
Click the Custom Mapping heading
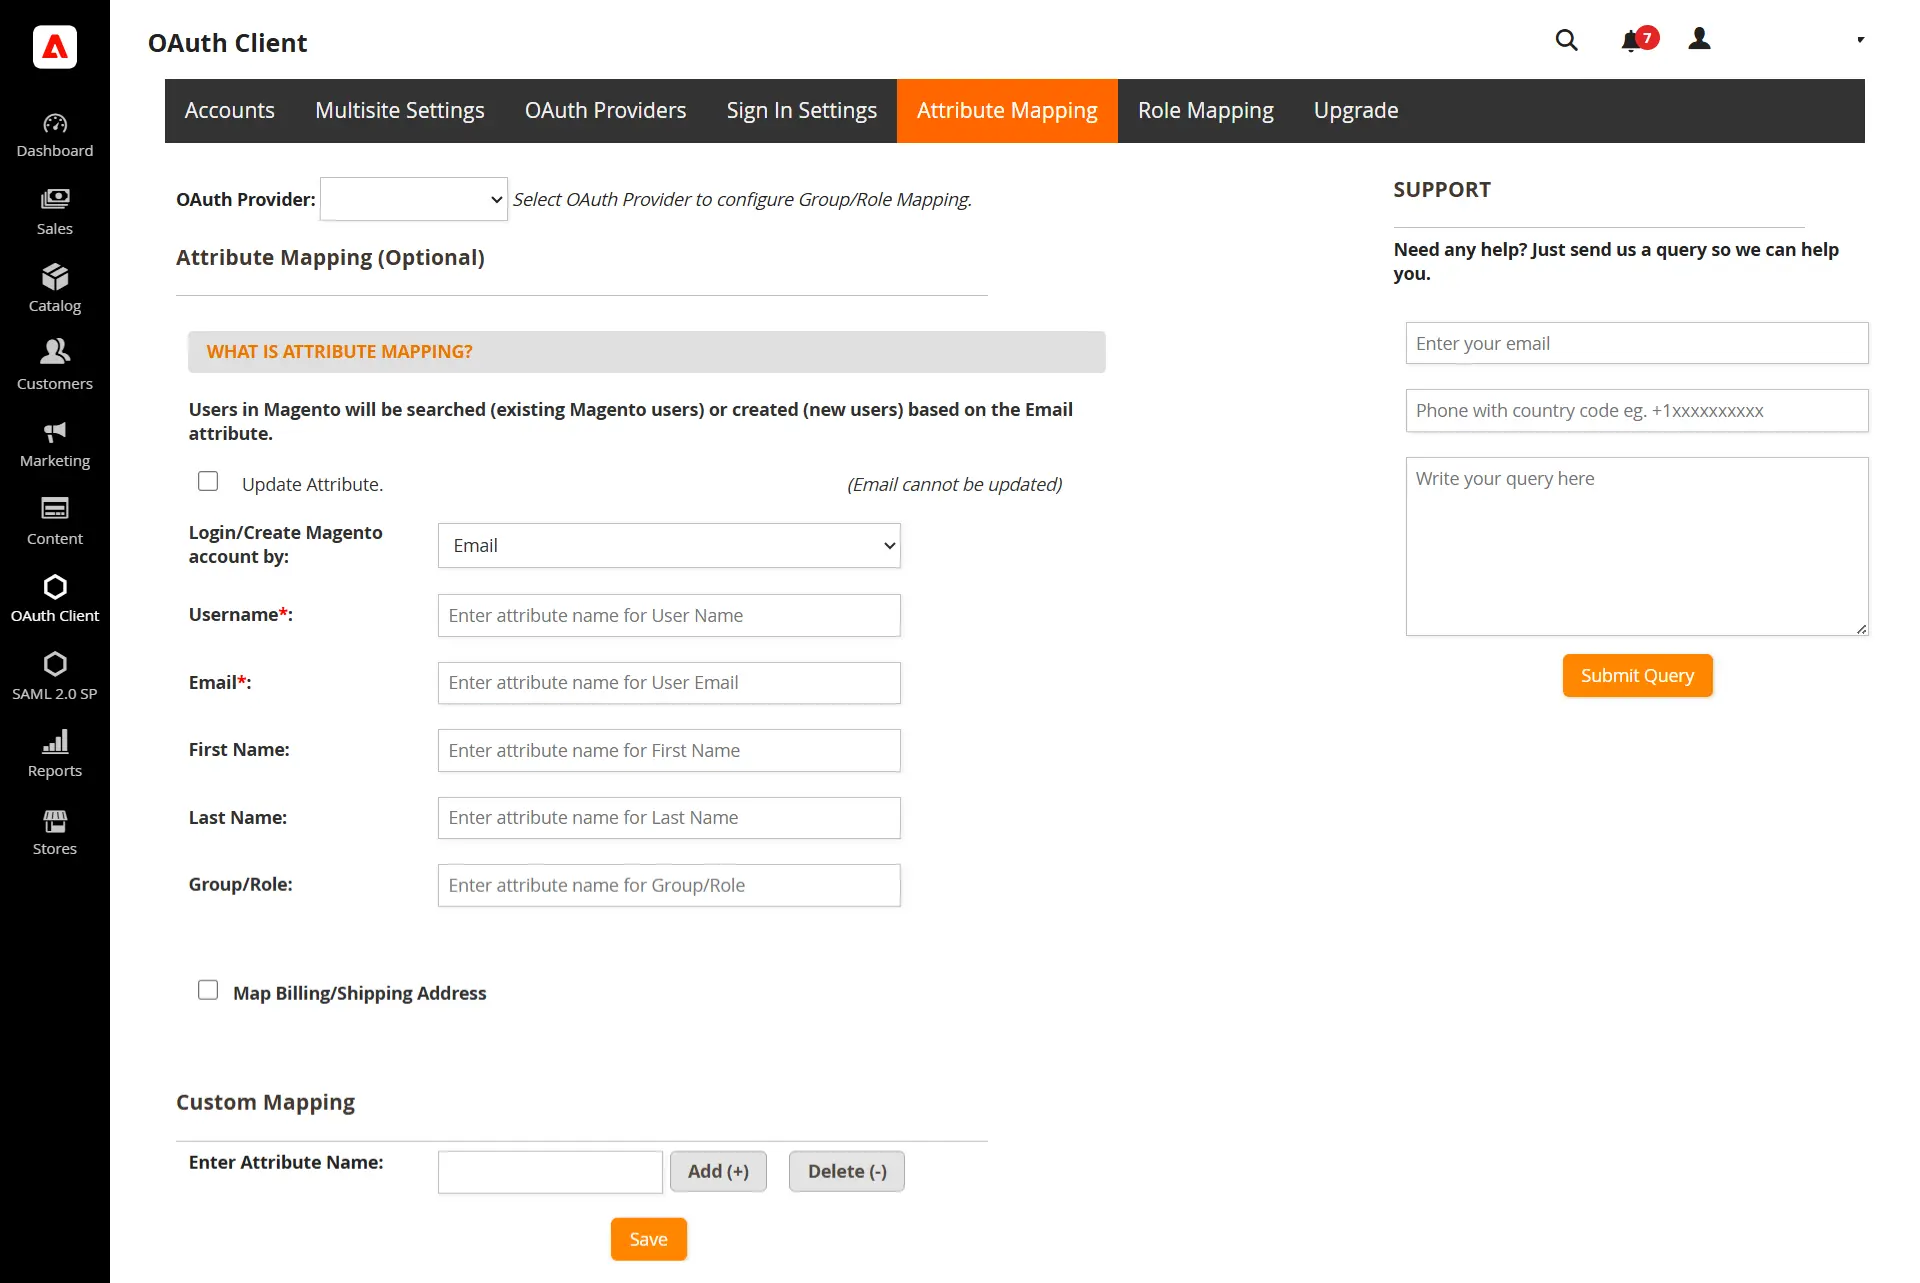(x=265, y=1102)
